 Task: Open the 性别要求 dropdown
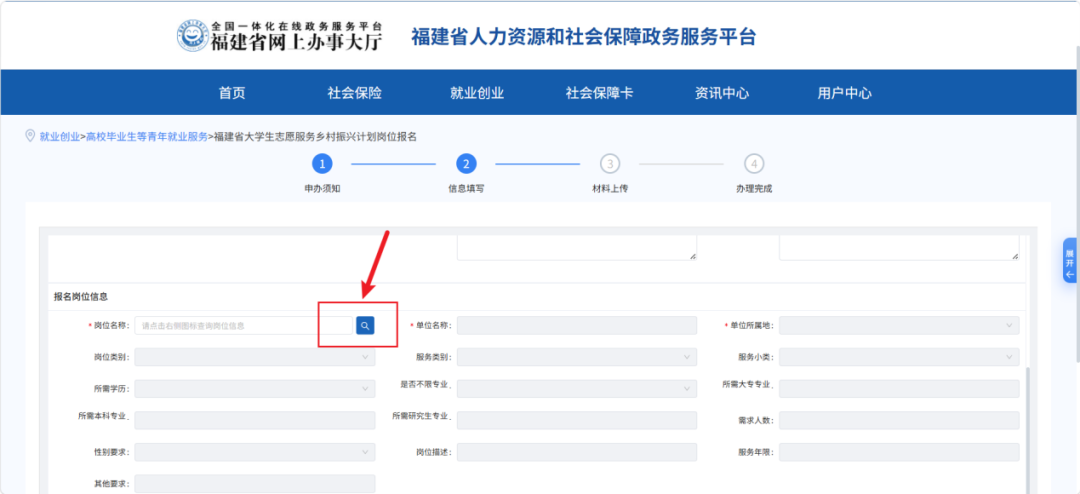[x=254, y=452]
